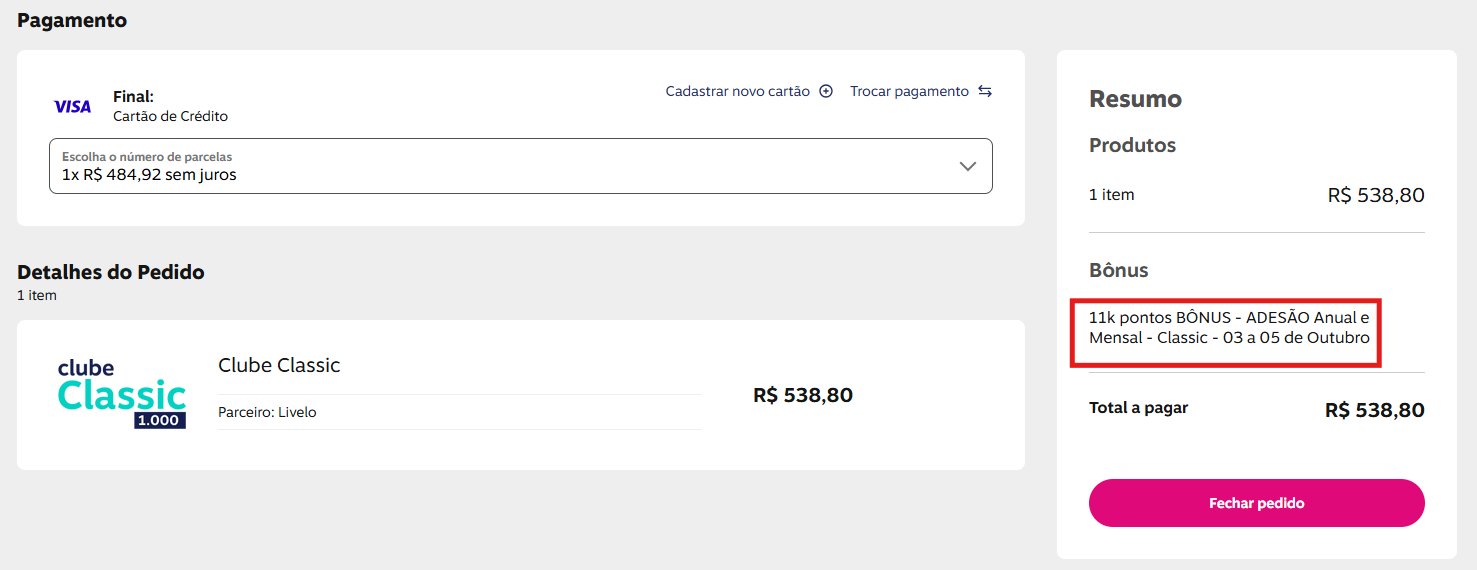Image resolution: width=1477 pixels, height=570 pixels.
Task: Click the order item price R$ 538,80
Action: click(803, 395)
